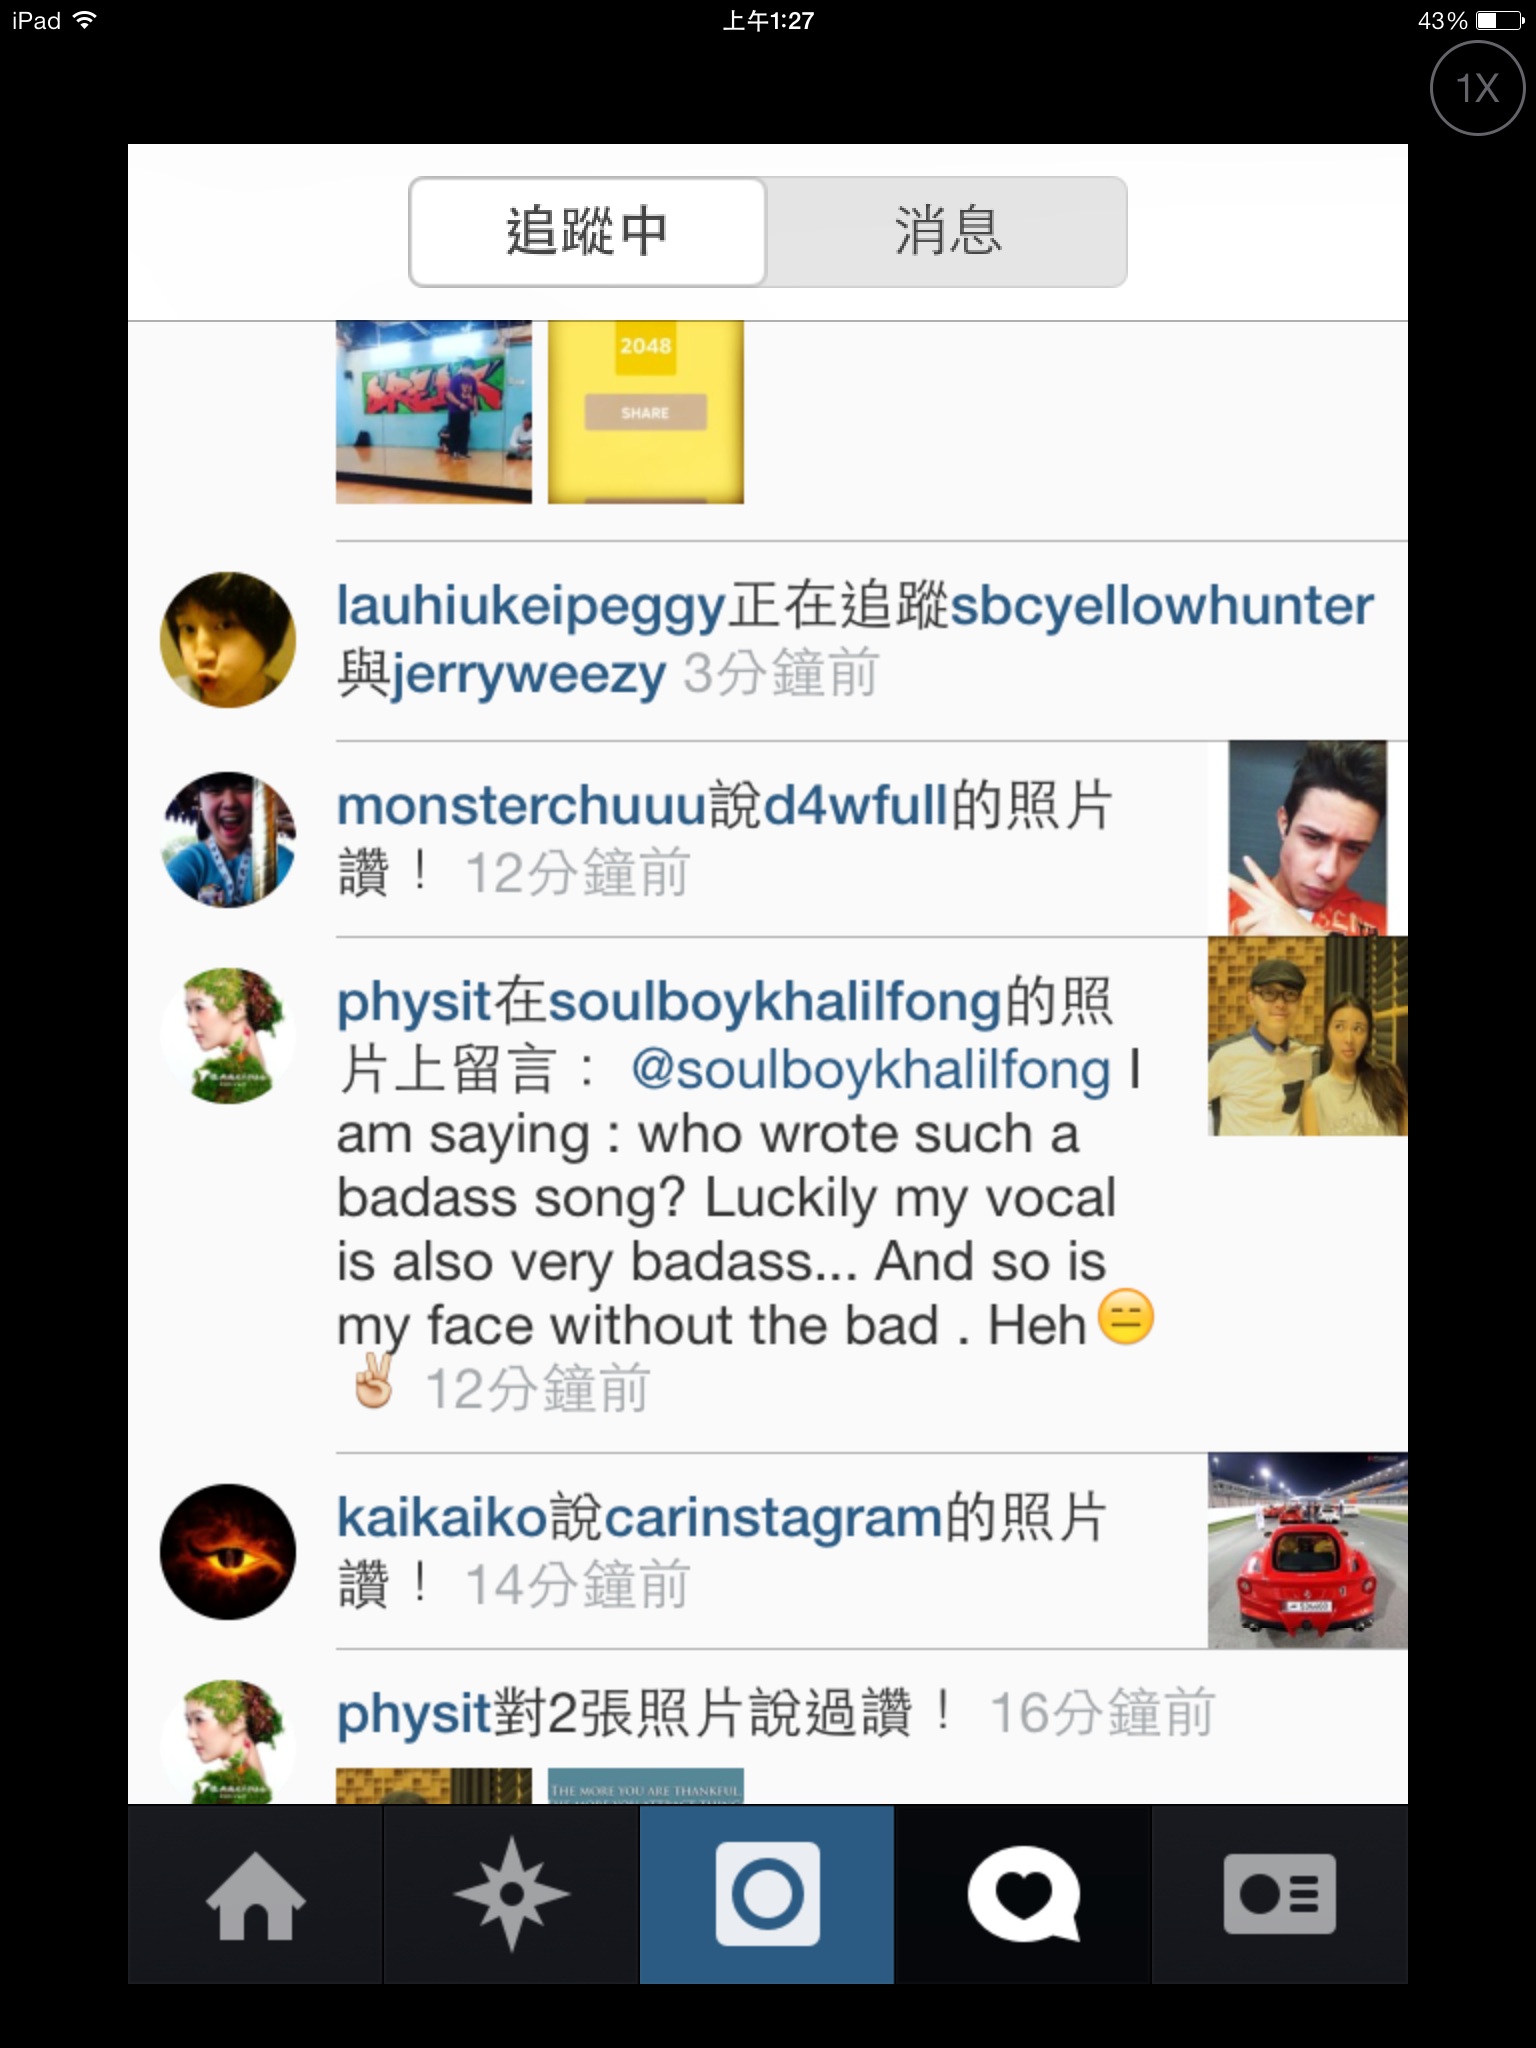Viewport: 1536px width, 2048px height.
Task: Open the jerryweezy username link
Action: [x=528, y=675]
